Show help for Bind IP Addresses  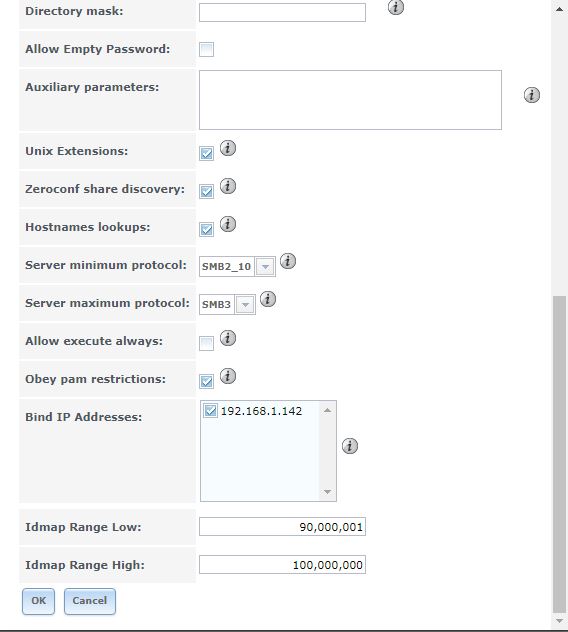pos(350,446)
